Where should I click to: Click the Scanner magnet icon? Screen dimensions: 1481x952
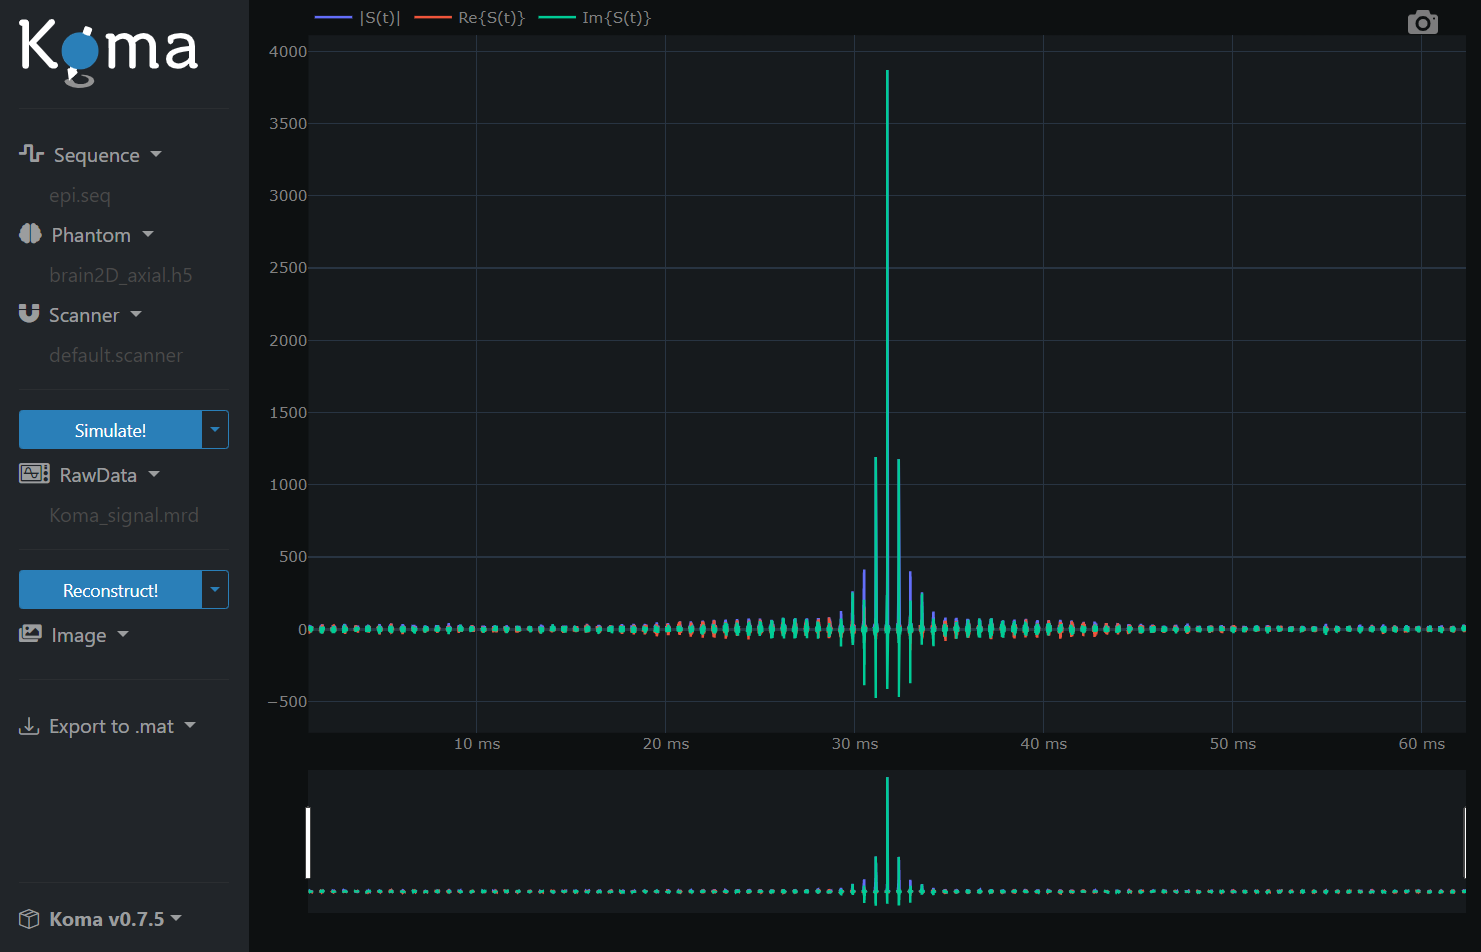[x=29, y=314]
